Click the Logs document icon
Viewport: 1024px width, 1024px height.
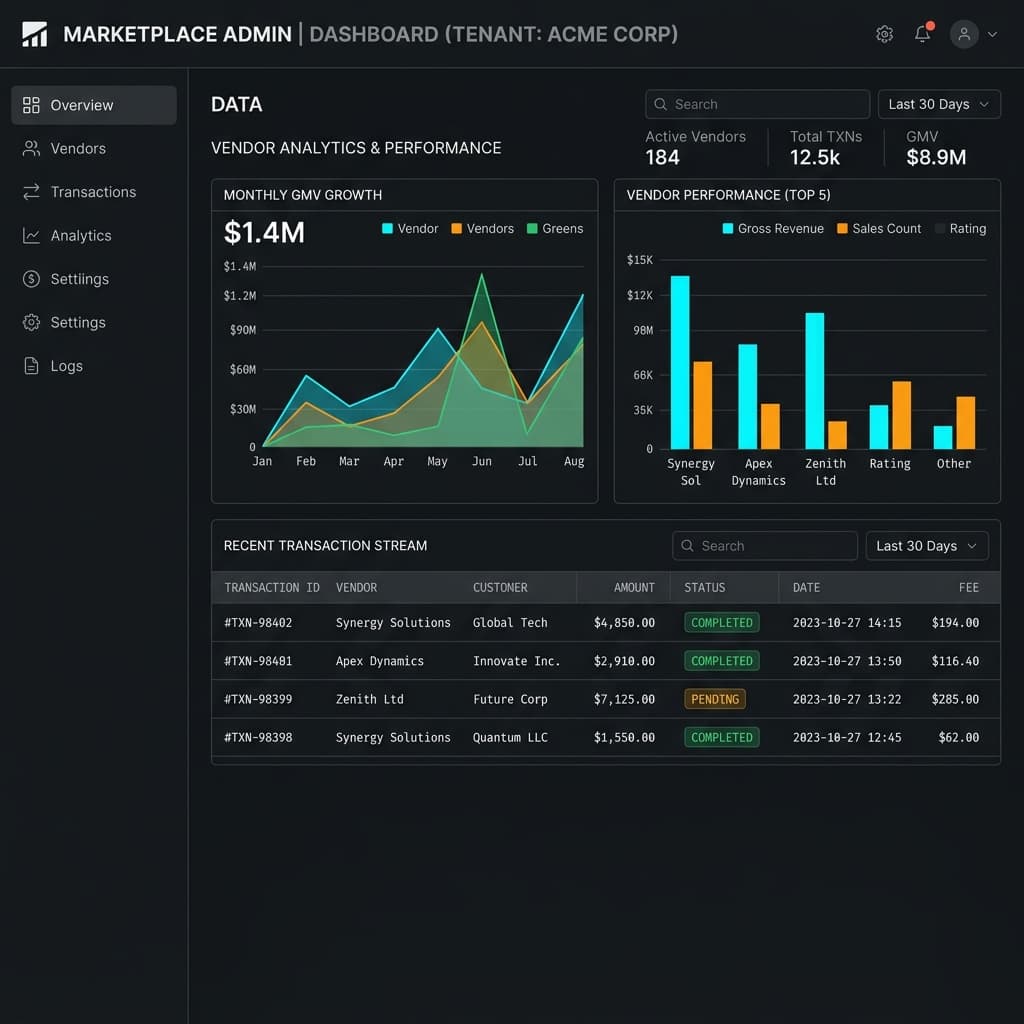tap(31, 366)
